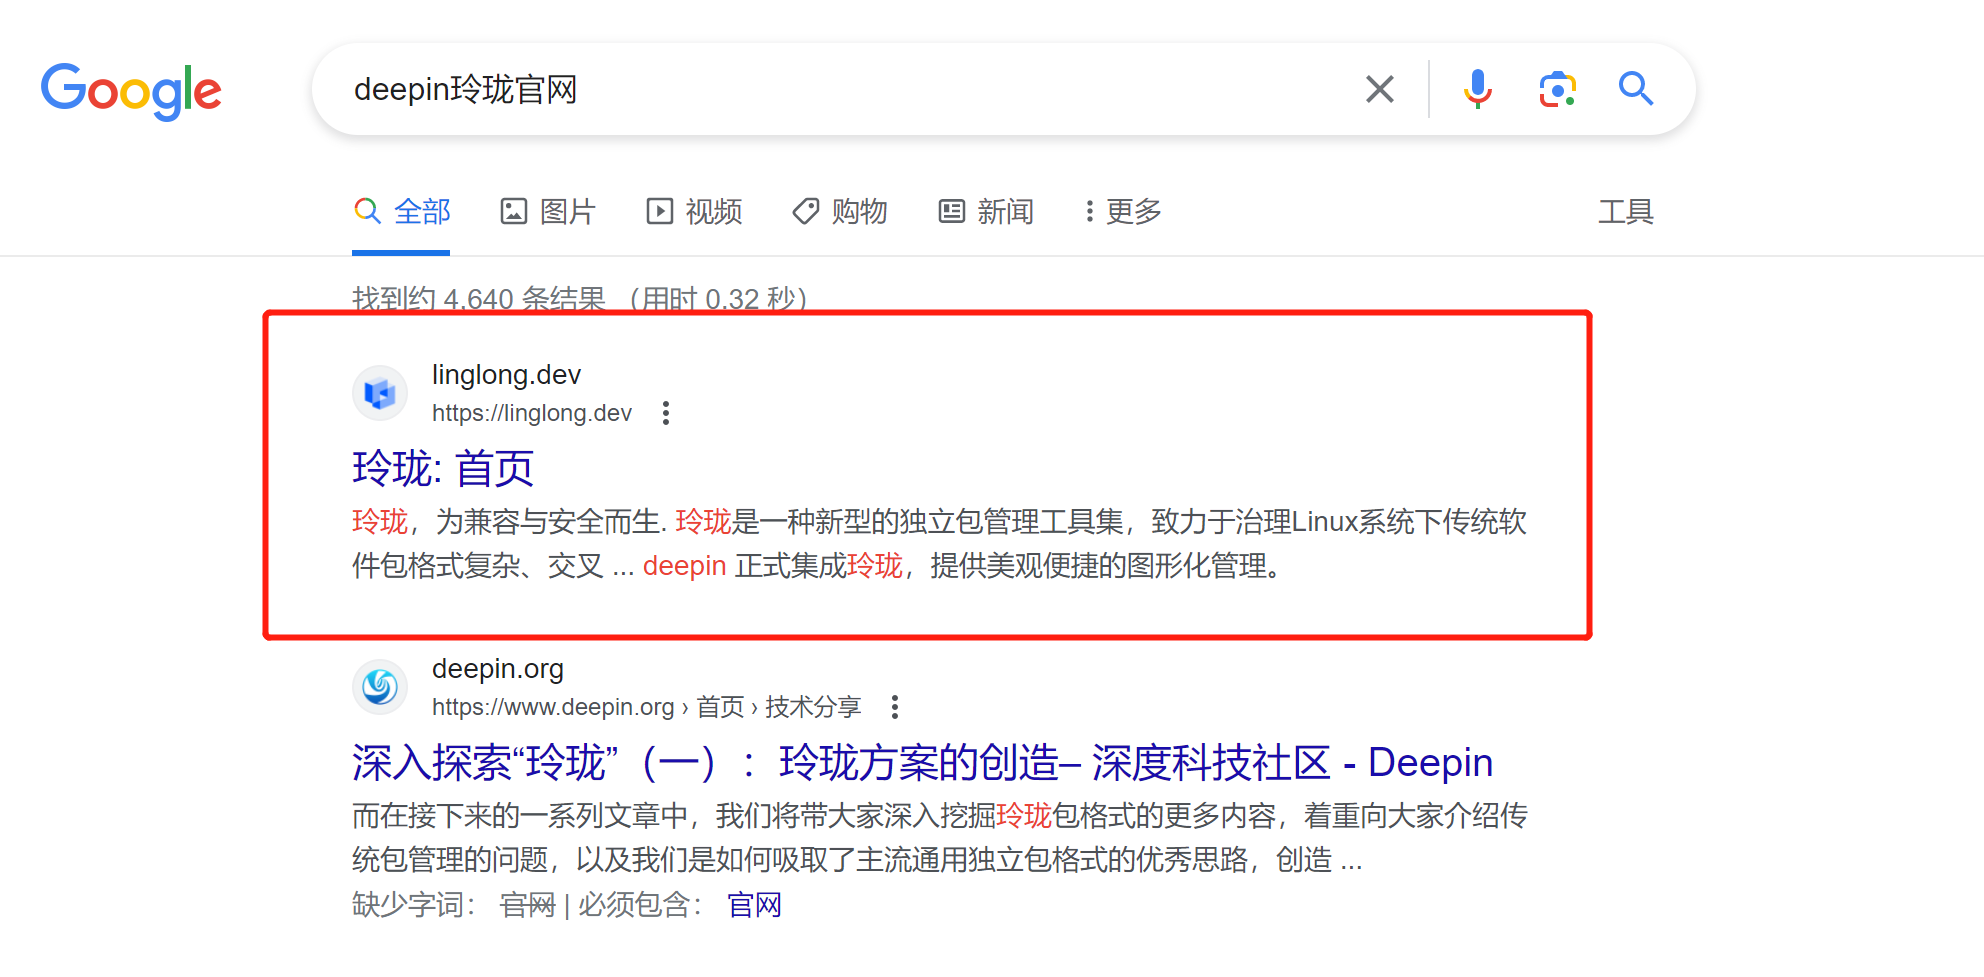Open the 工具 search tools
This screenshot has width=1984, height=977.
(1626, 211)
